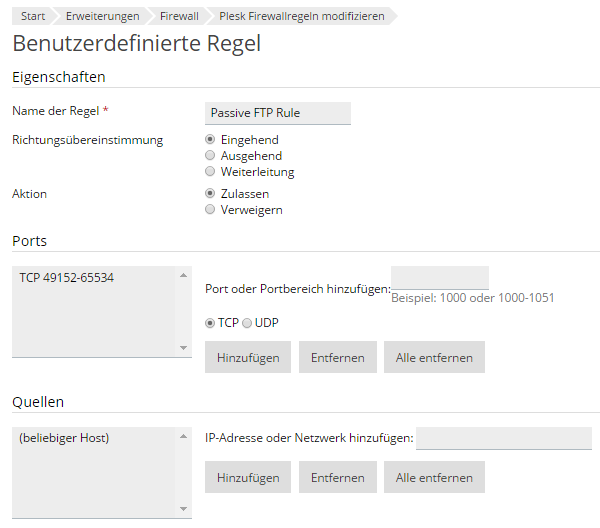This screenshot has height=528, width=600.
Task: Select the Eingehend direction radio button
Action: click(210, 139)
